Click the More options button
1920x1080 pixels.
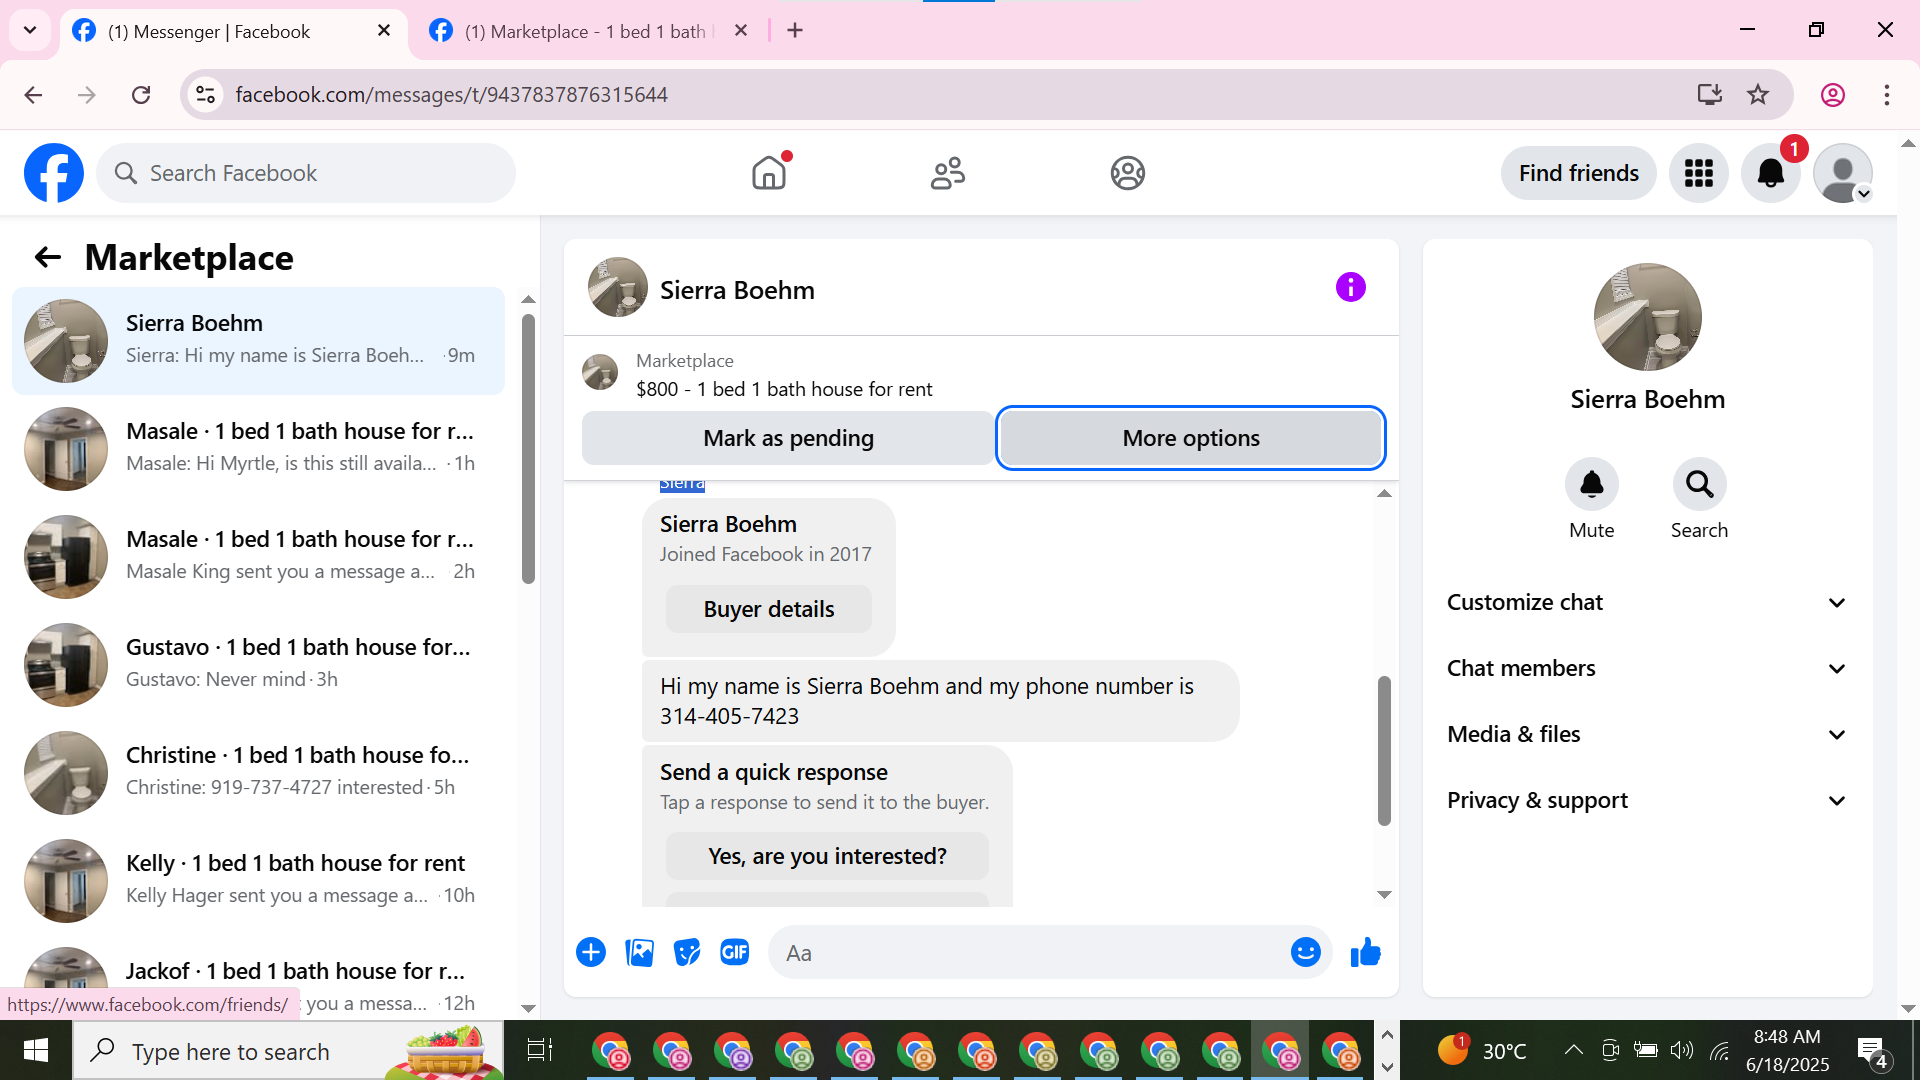(1191, 438)
